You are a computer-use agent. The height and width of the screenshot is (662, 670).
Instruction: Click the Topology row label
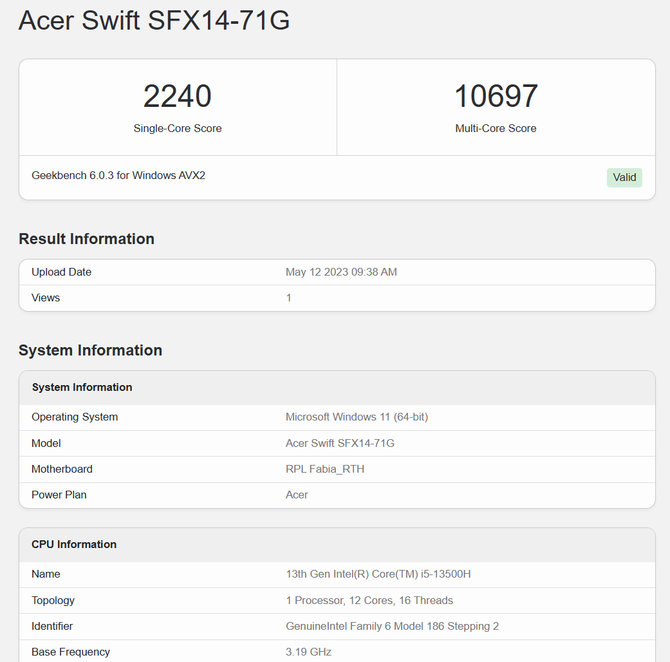click(53, 600)
